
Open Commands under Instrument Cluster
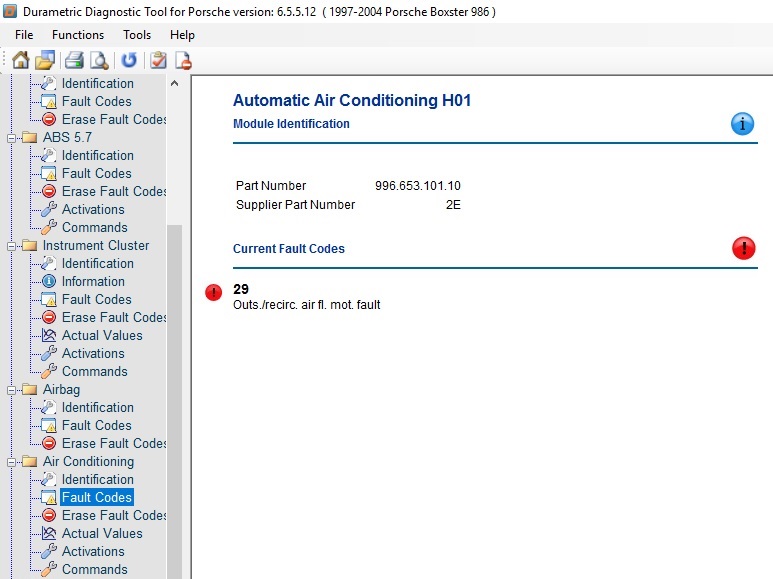click(x=95, y=371)
